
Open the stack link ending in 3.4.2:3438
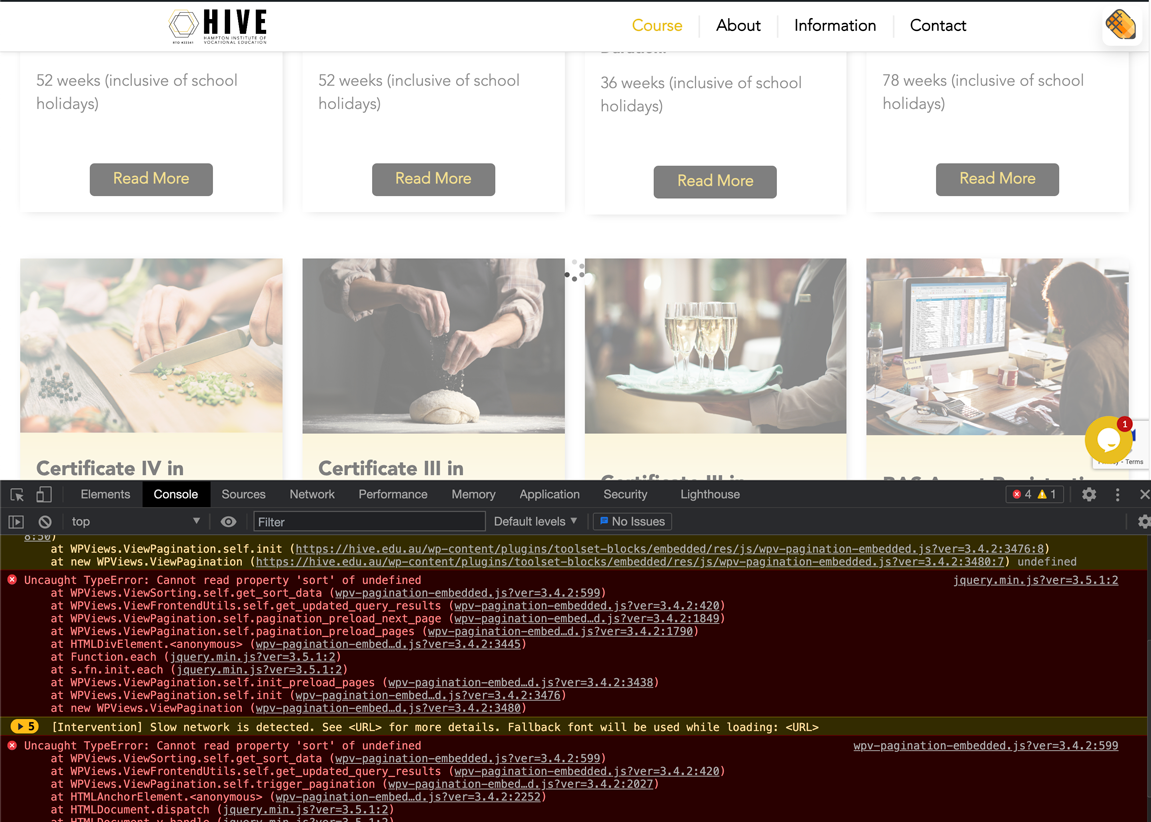click(520, 683)
